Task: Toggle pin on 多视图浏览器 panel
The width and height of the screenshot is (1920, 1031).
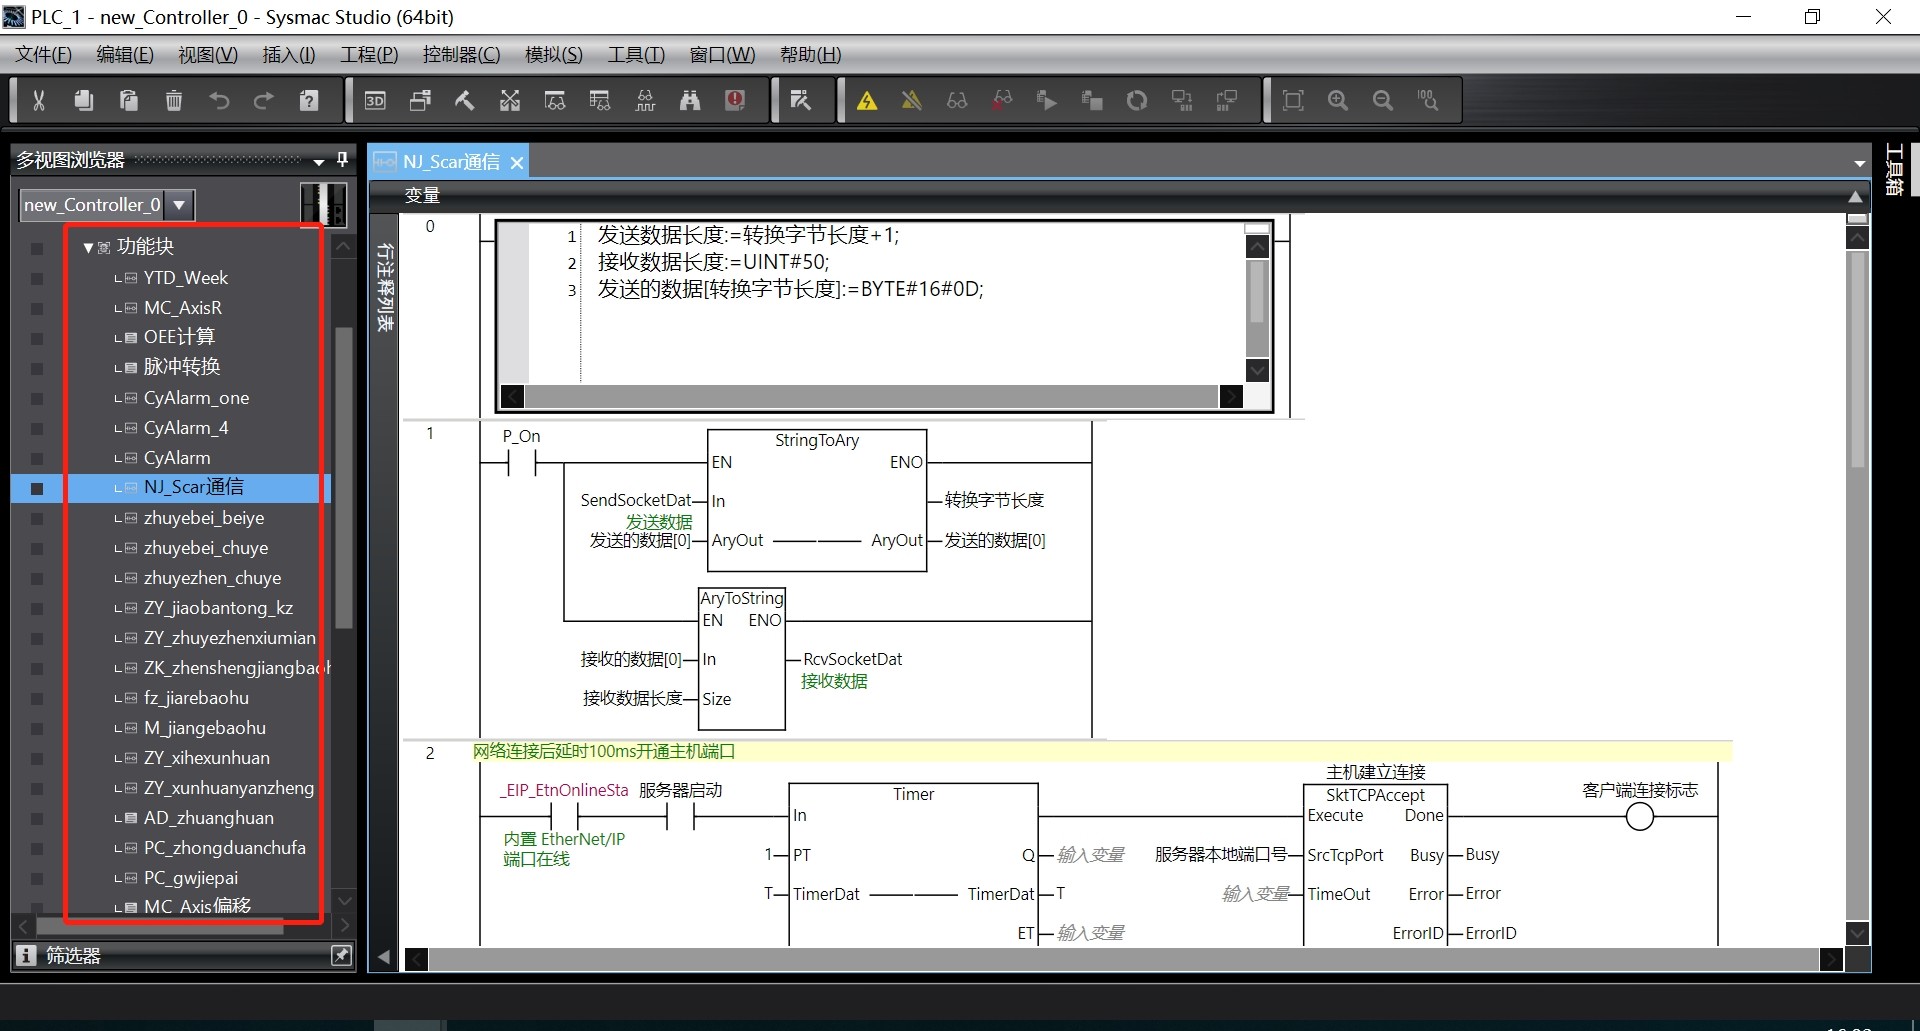Action: pyautogui.click(x=343, y=160)
